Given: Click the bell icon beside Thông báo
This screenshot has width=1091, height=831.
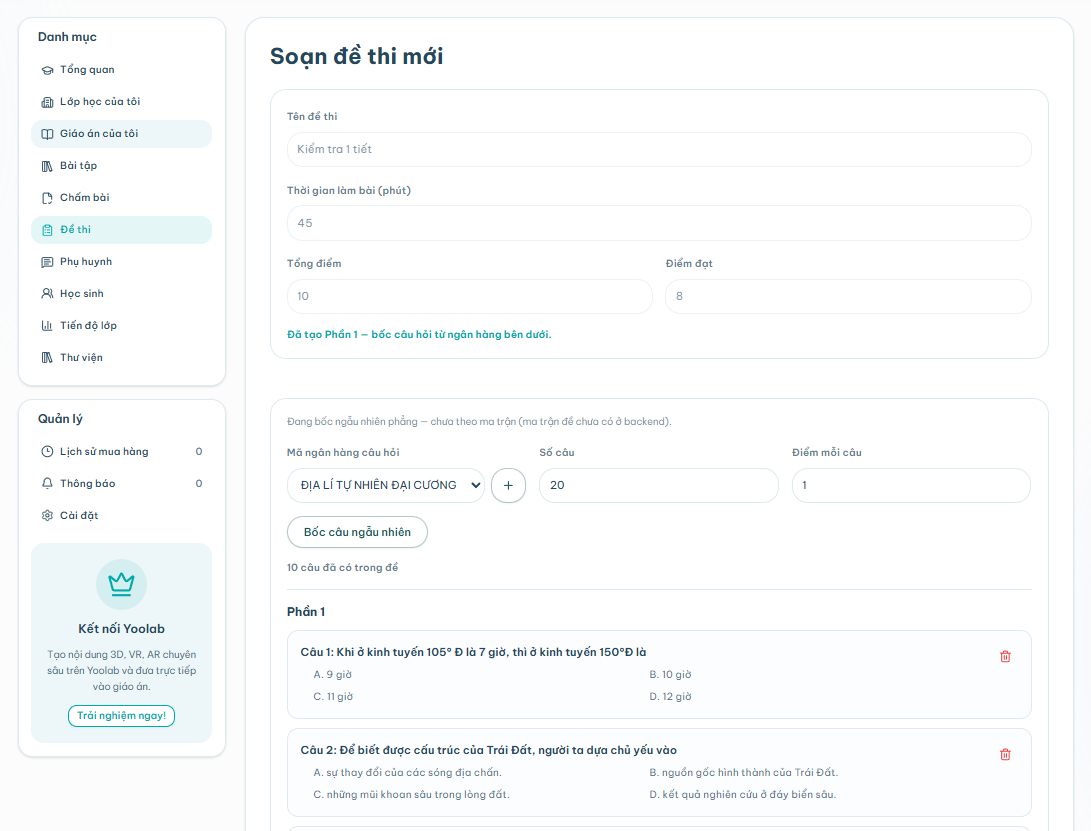Looking at the screenshot, I should click(47, 484).
